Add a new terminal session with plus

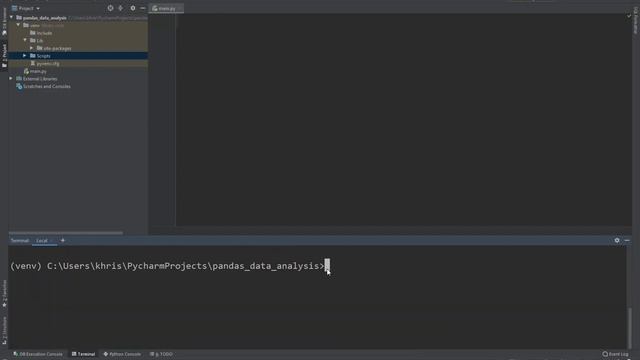[x=62, y=240]
